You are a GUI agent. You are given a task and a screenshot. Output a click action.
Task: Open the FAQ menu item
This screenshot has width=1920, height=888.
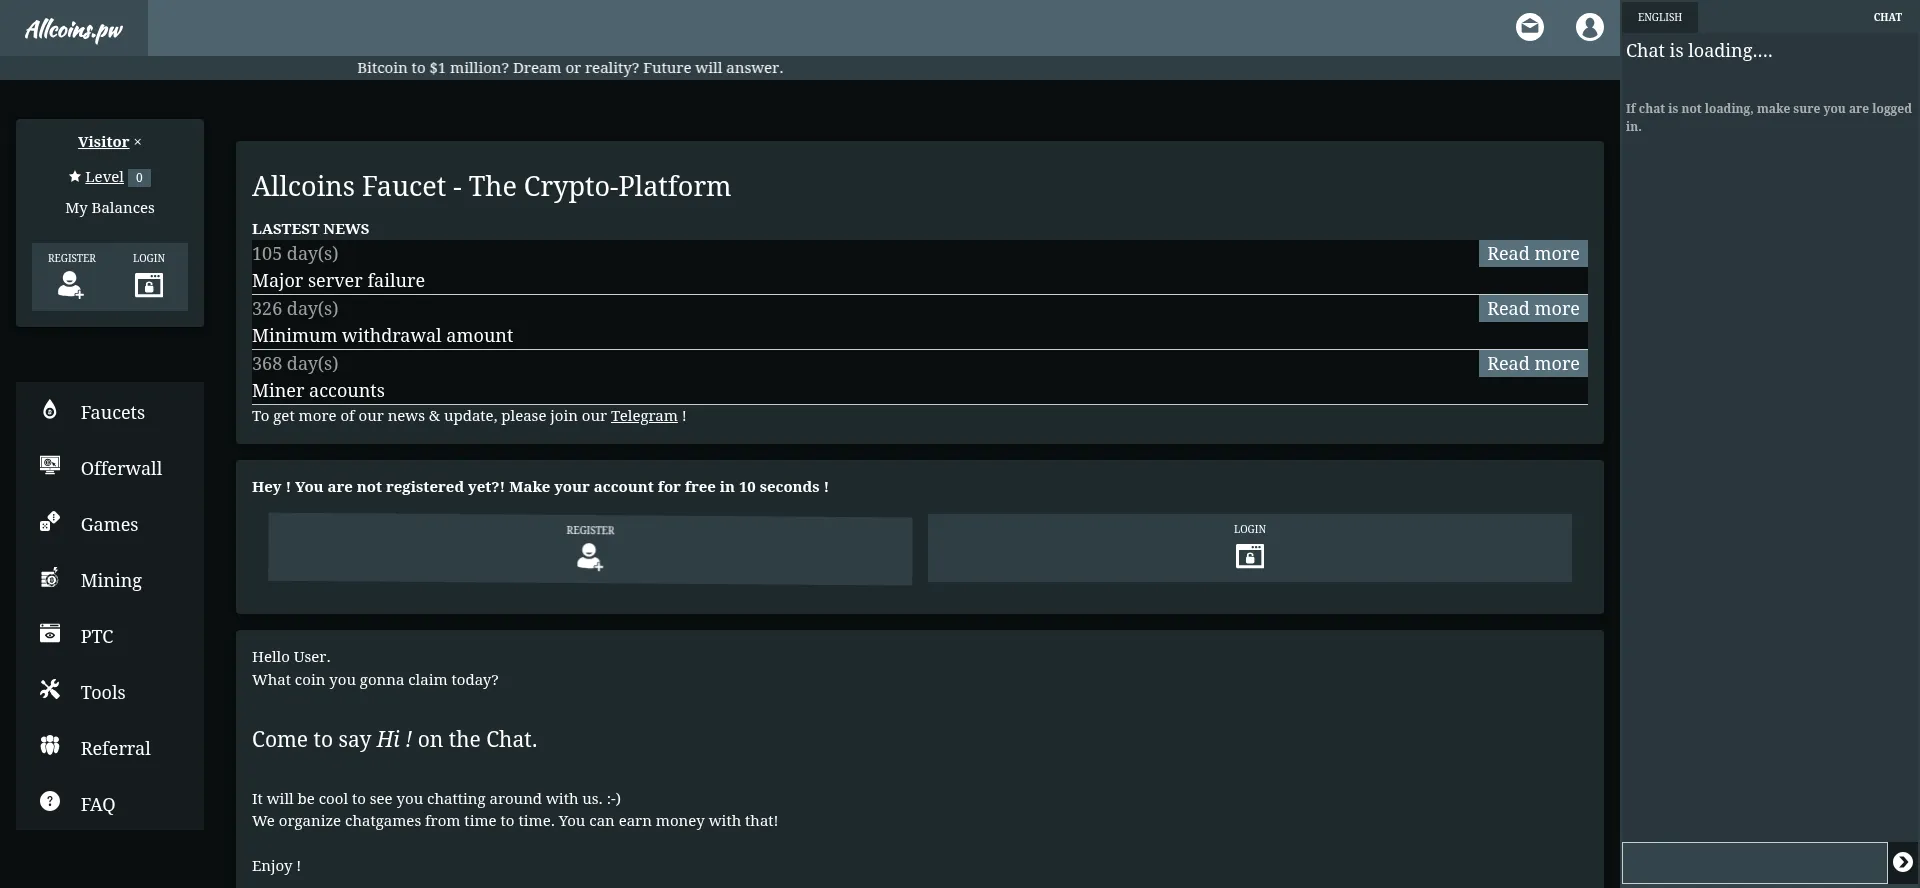[x=110, y=802]
